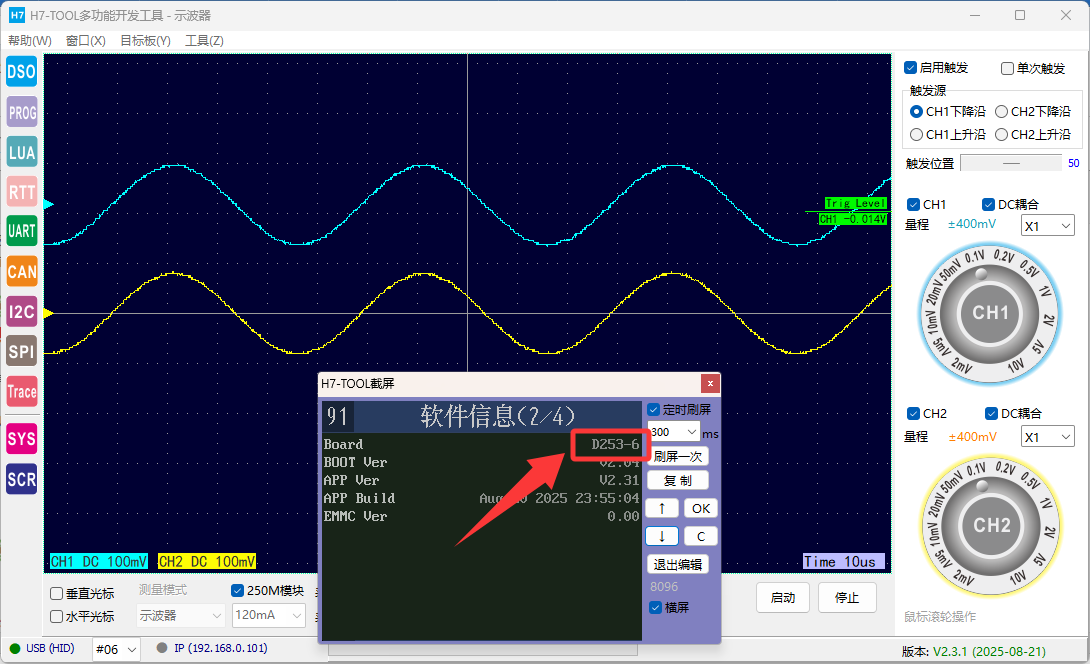Open CH1 probe X1 dropdown
This screenshot has width=1090, height=664.
[1048, 226]
